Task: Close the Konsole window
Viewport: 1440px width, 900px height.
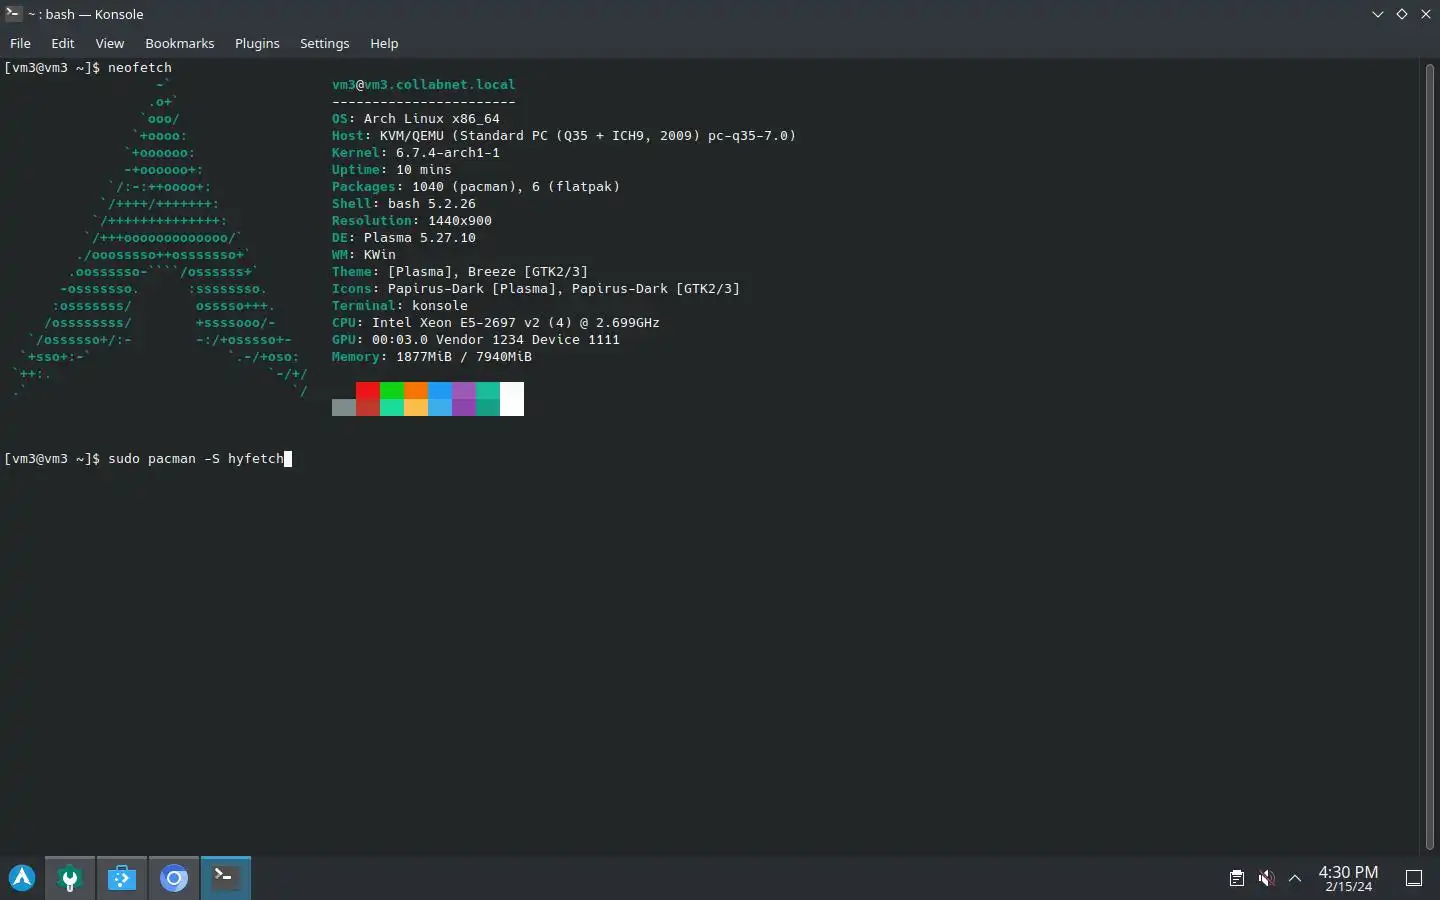Action: [1426, 14]
